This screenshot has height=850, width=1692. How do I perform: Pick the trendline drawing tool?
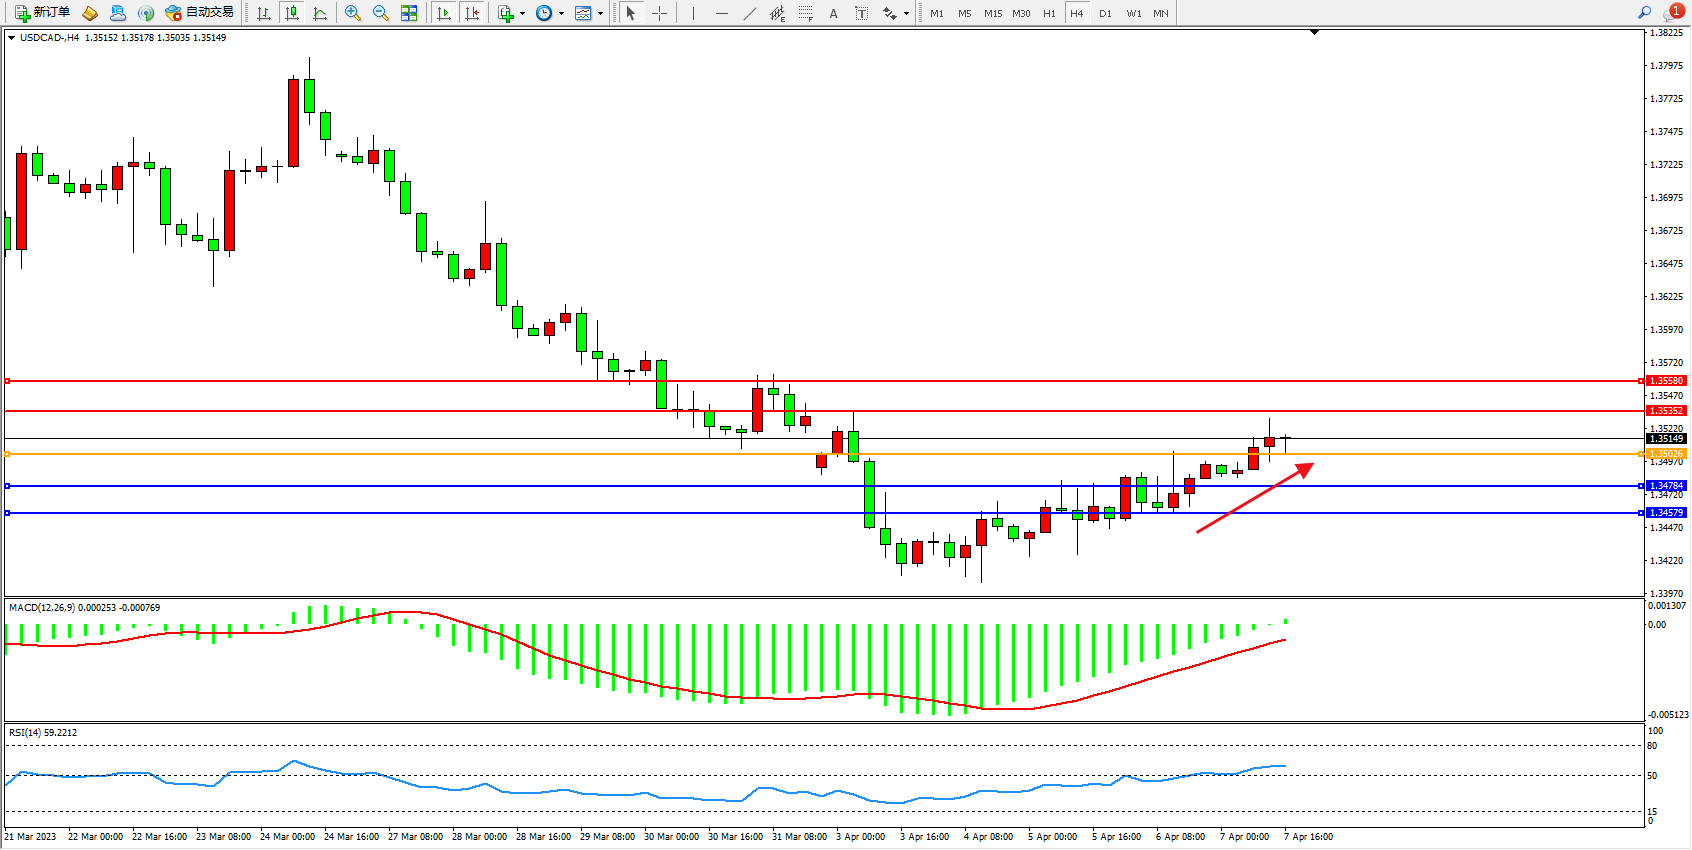click(x=749, y=13)
